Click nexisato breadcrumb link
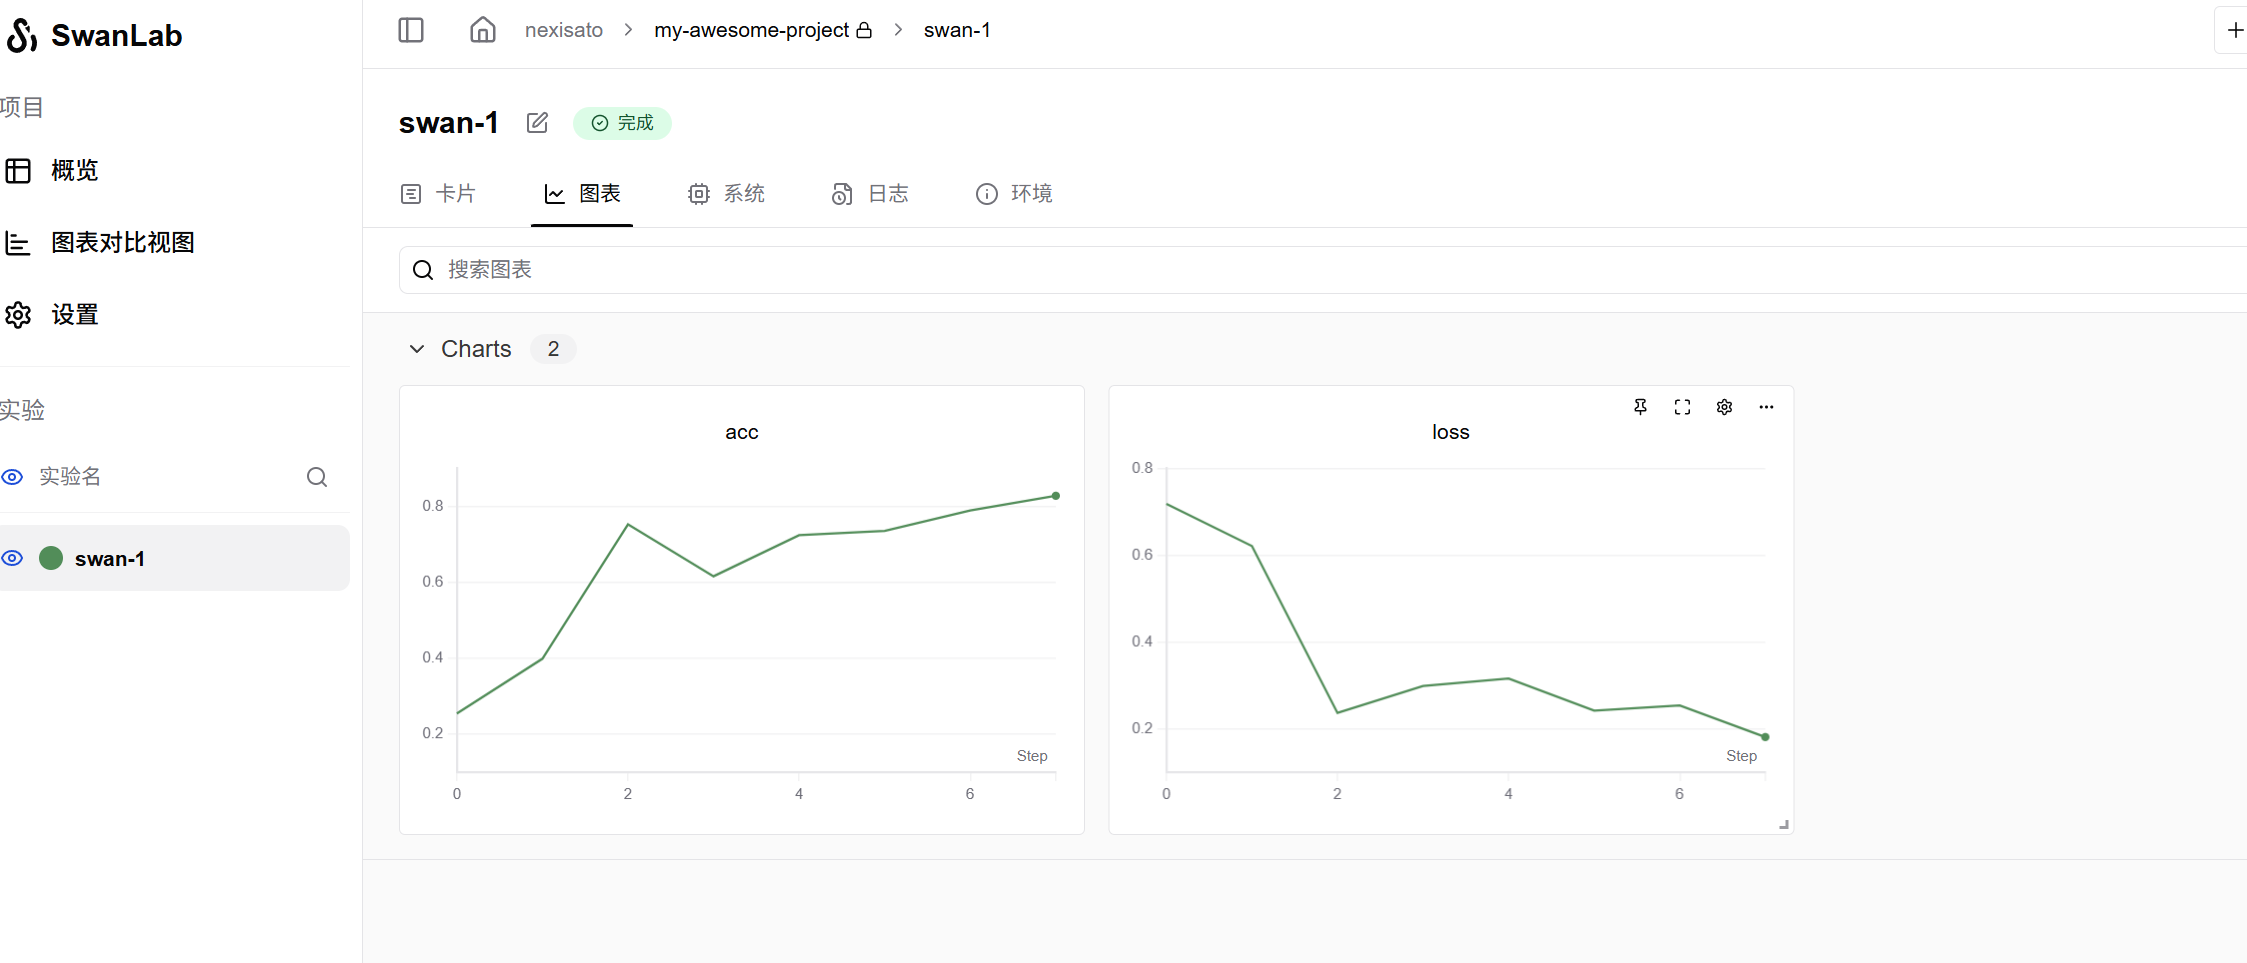The width and height of the screenshot is (2247, 963). (564, 30)
